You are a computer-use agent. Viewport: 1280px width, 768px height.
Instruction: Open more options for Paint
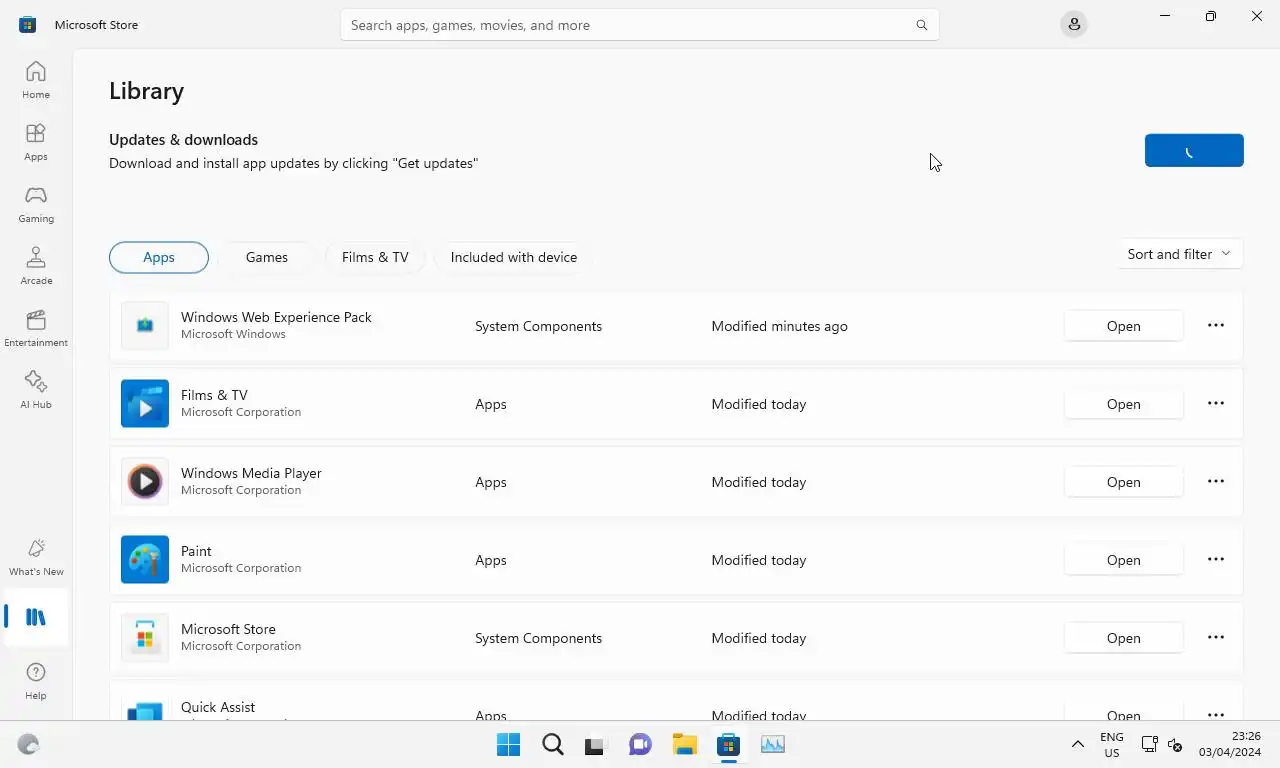1216,559
